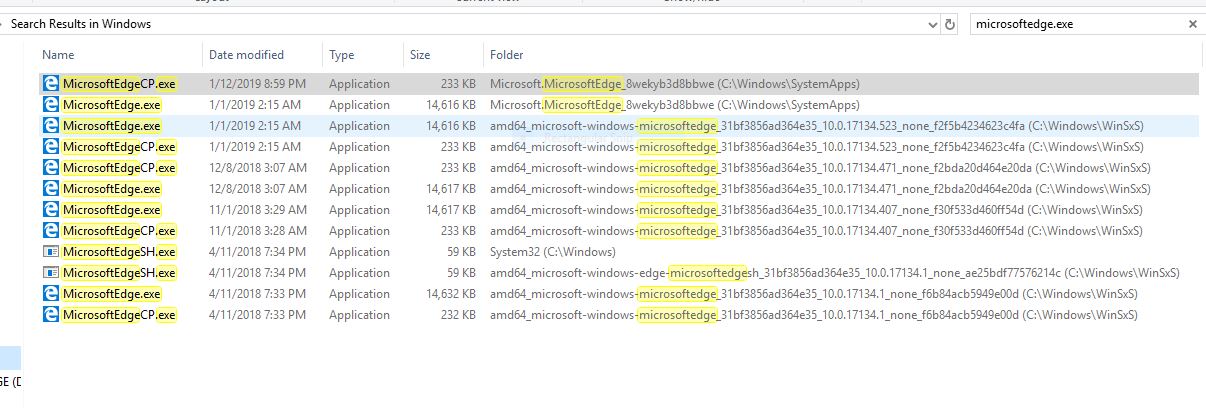Click the 59 KB size in the System32 row
Screen dimensions: 1206x408
click(x=460, y=252)
